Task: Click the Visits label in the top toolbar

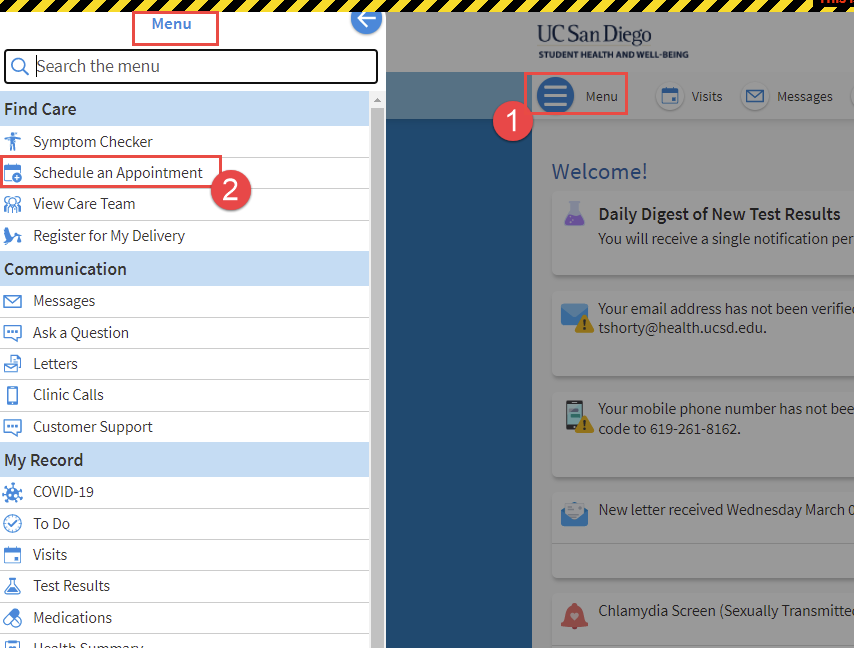Action: point(706,96)
